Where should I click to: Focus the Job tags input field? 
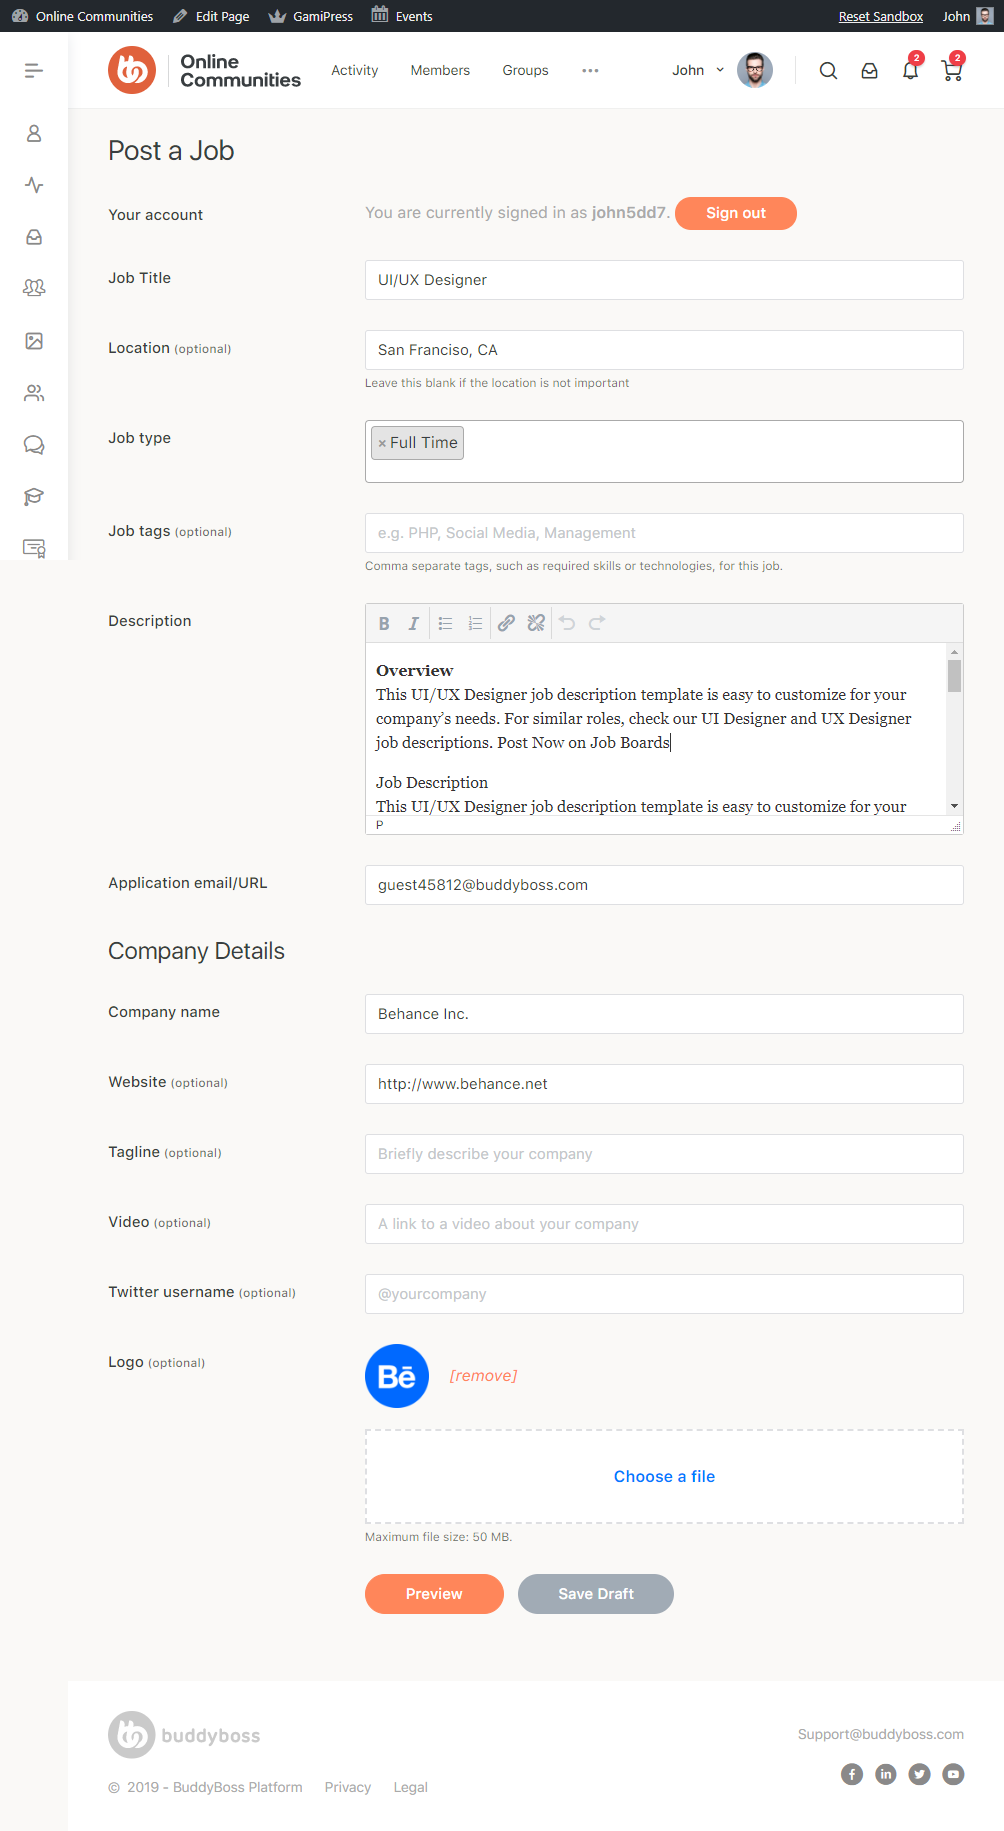pyautogui.click(x=664, y=533)
